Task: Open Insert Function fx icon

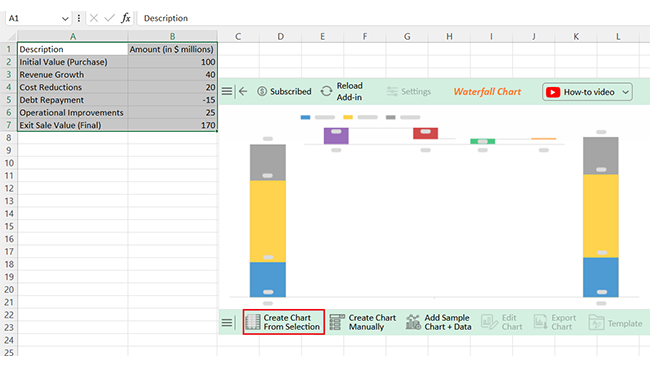Action: pyautogui.click(x=126, y=18)
